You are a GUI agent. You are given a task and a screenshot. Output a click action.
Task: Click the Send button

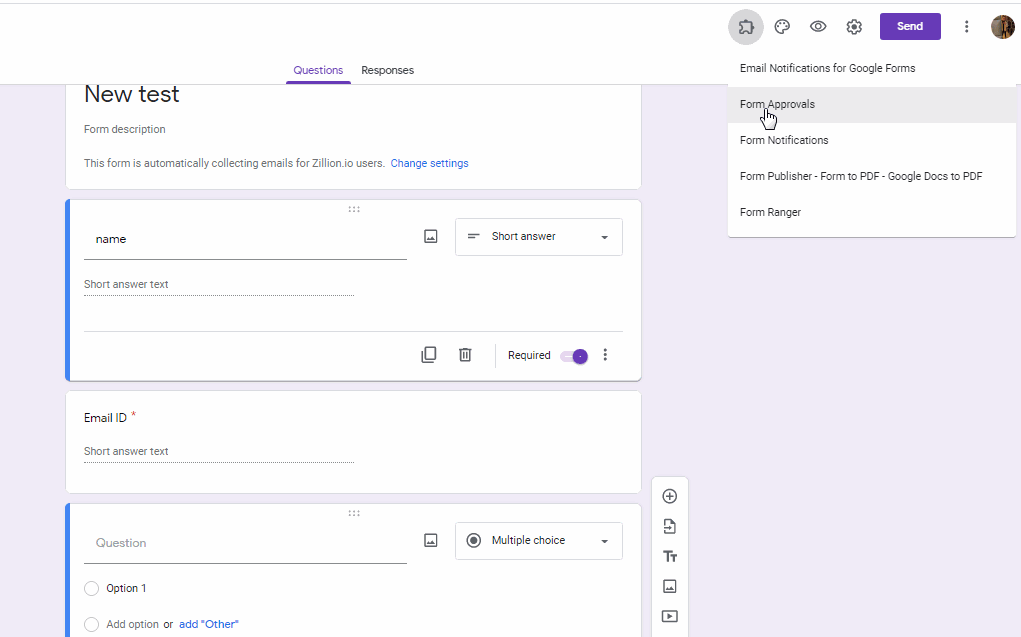point(910,27)
